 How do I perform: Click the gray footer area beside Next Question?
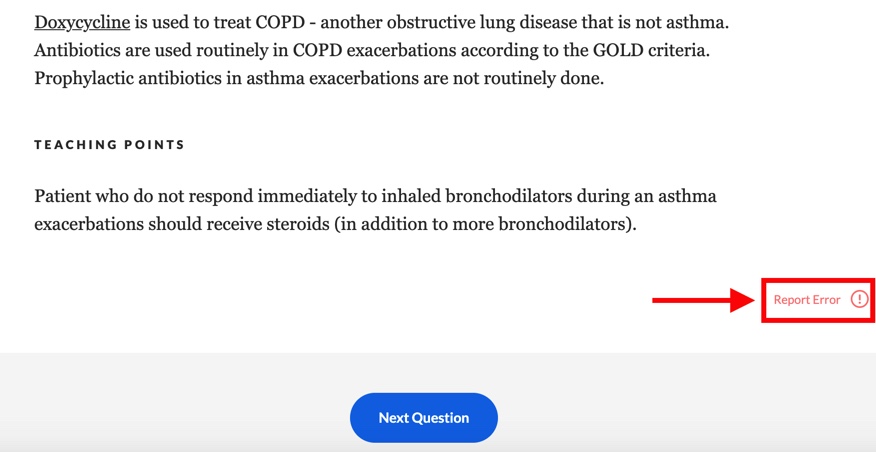tap(670, 402)
